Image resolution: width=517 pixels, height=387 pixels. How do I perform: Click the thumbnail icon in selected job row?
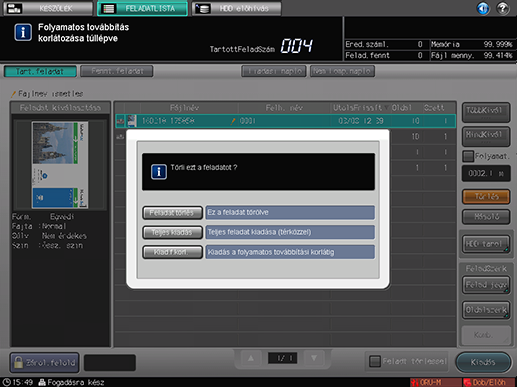[132, 121]
